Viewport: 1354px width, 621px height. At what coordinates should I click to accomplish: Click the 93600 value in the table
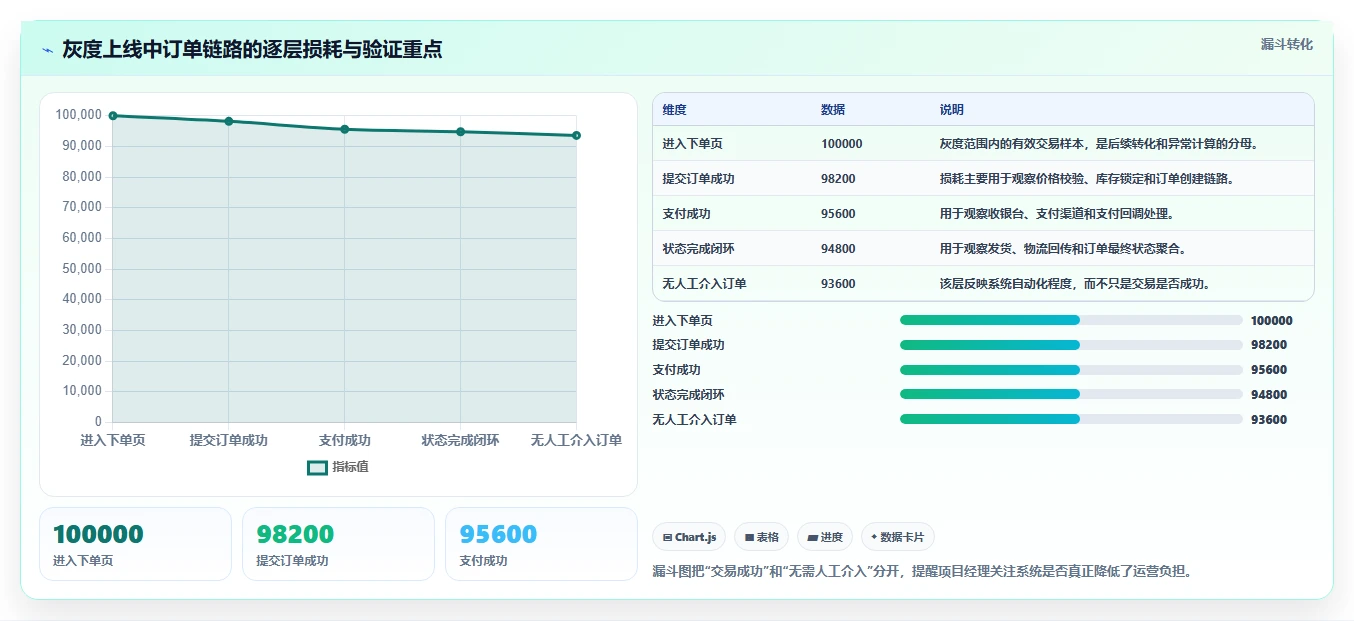(838, 284)
